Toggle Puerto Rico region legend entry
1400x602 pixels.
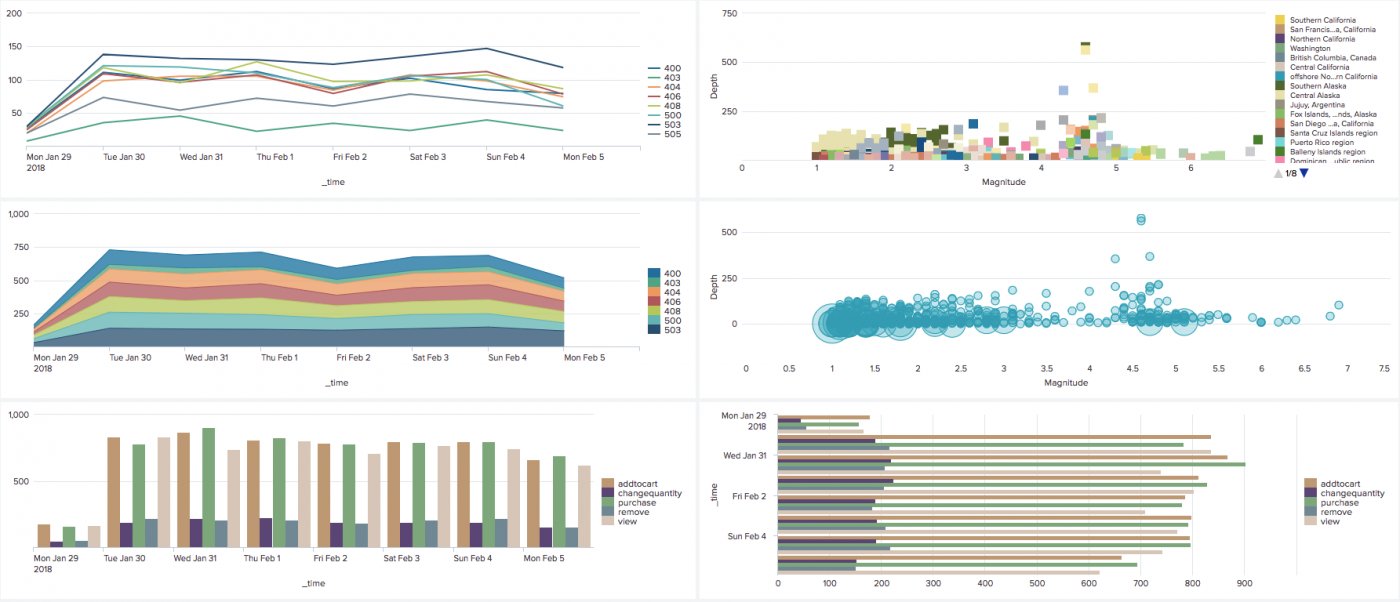pos(1319,142)
